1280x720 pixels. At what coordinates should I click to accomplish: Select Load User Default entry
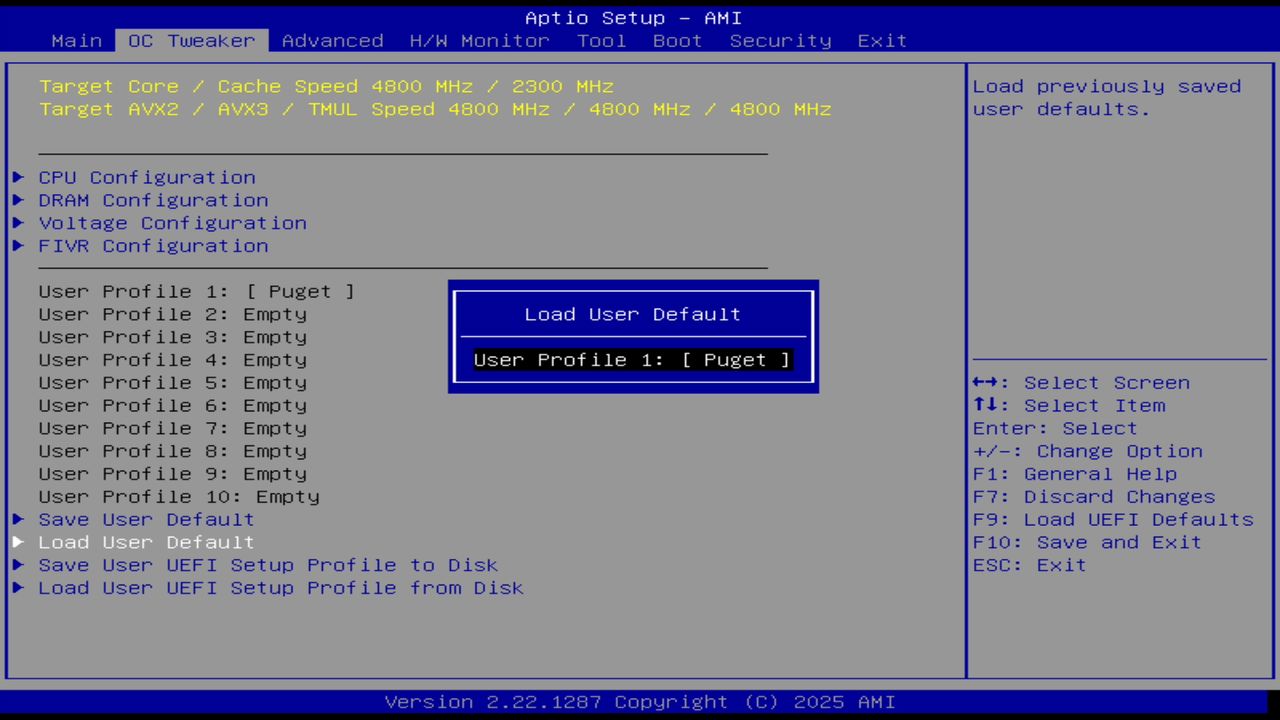[147, 543]
